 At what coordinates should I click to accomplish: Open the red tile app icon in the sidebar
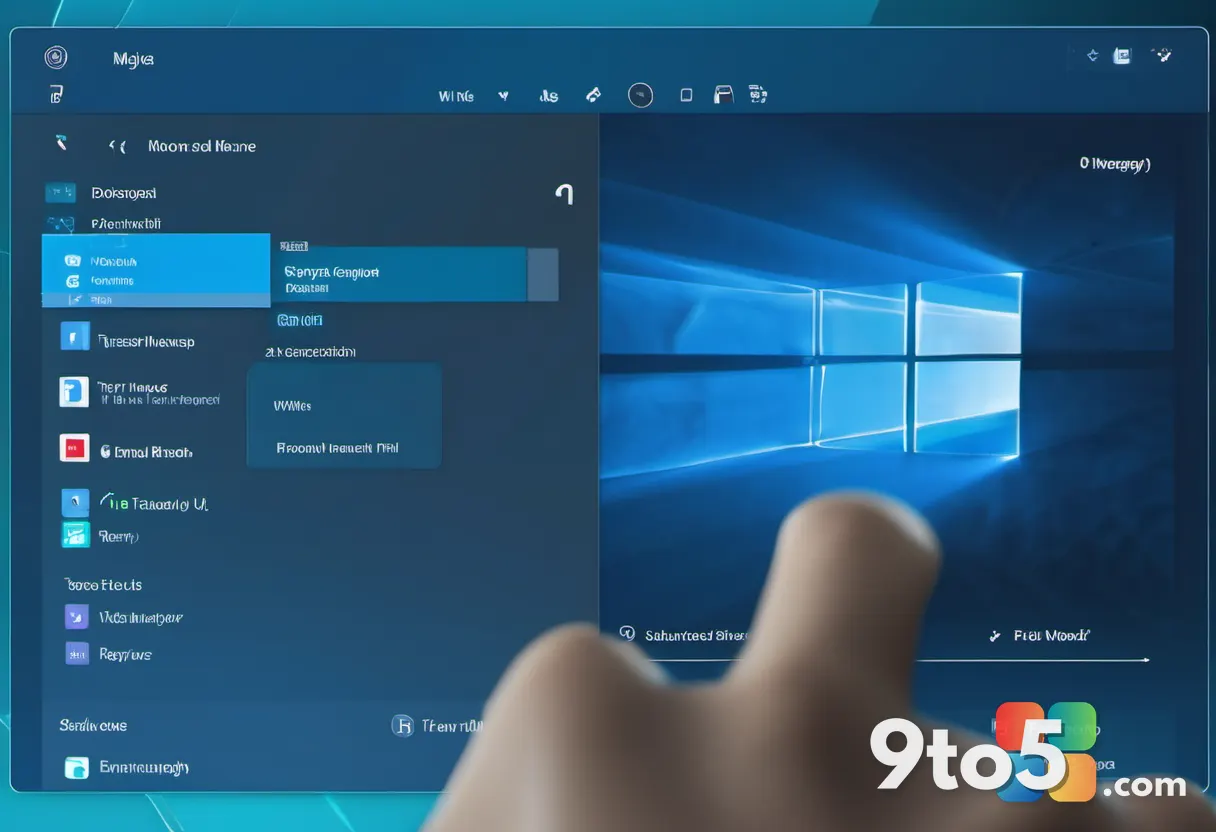pyautogui.click(x=74, y=447)
